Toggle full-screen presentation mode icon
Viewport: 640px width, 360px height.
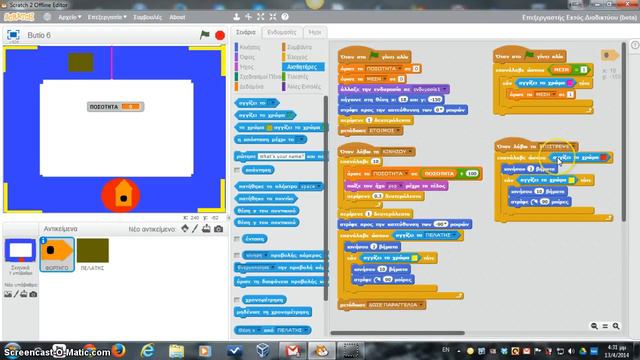click(x=13, y=35)
